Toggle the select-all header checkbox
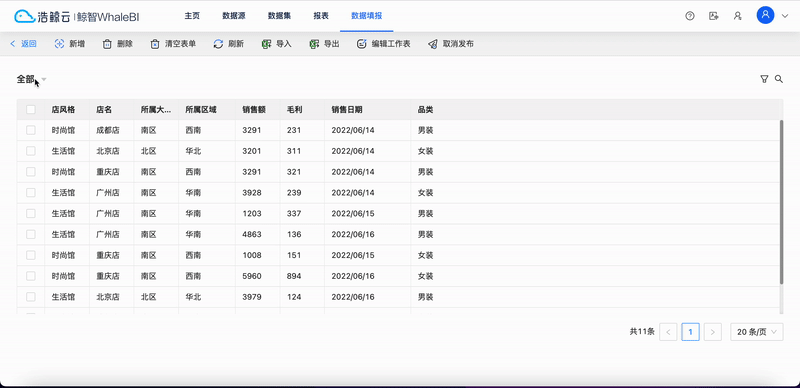The image size is (800, 388). (x=31, y=109)
